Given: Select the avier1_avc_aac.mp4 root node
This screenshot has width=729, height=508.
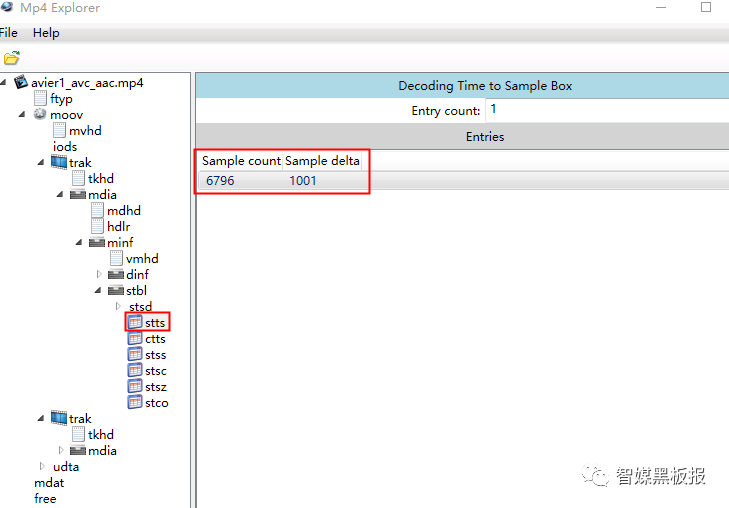Looking at the screenshot, I should point(87,83).
